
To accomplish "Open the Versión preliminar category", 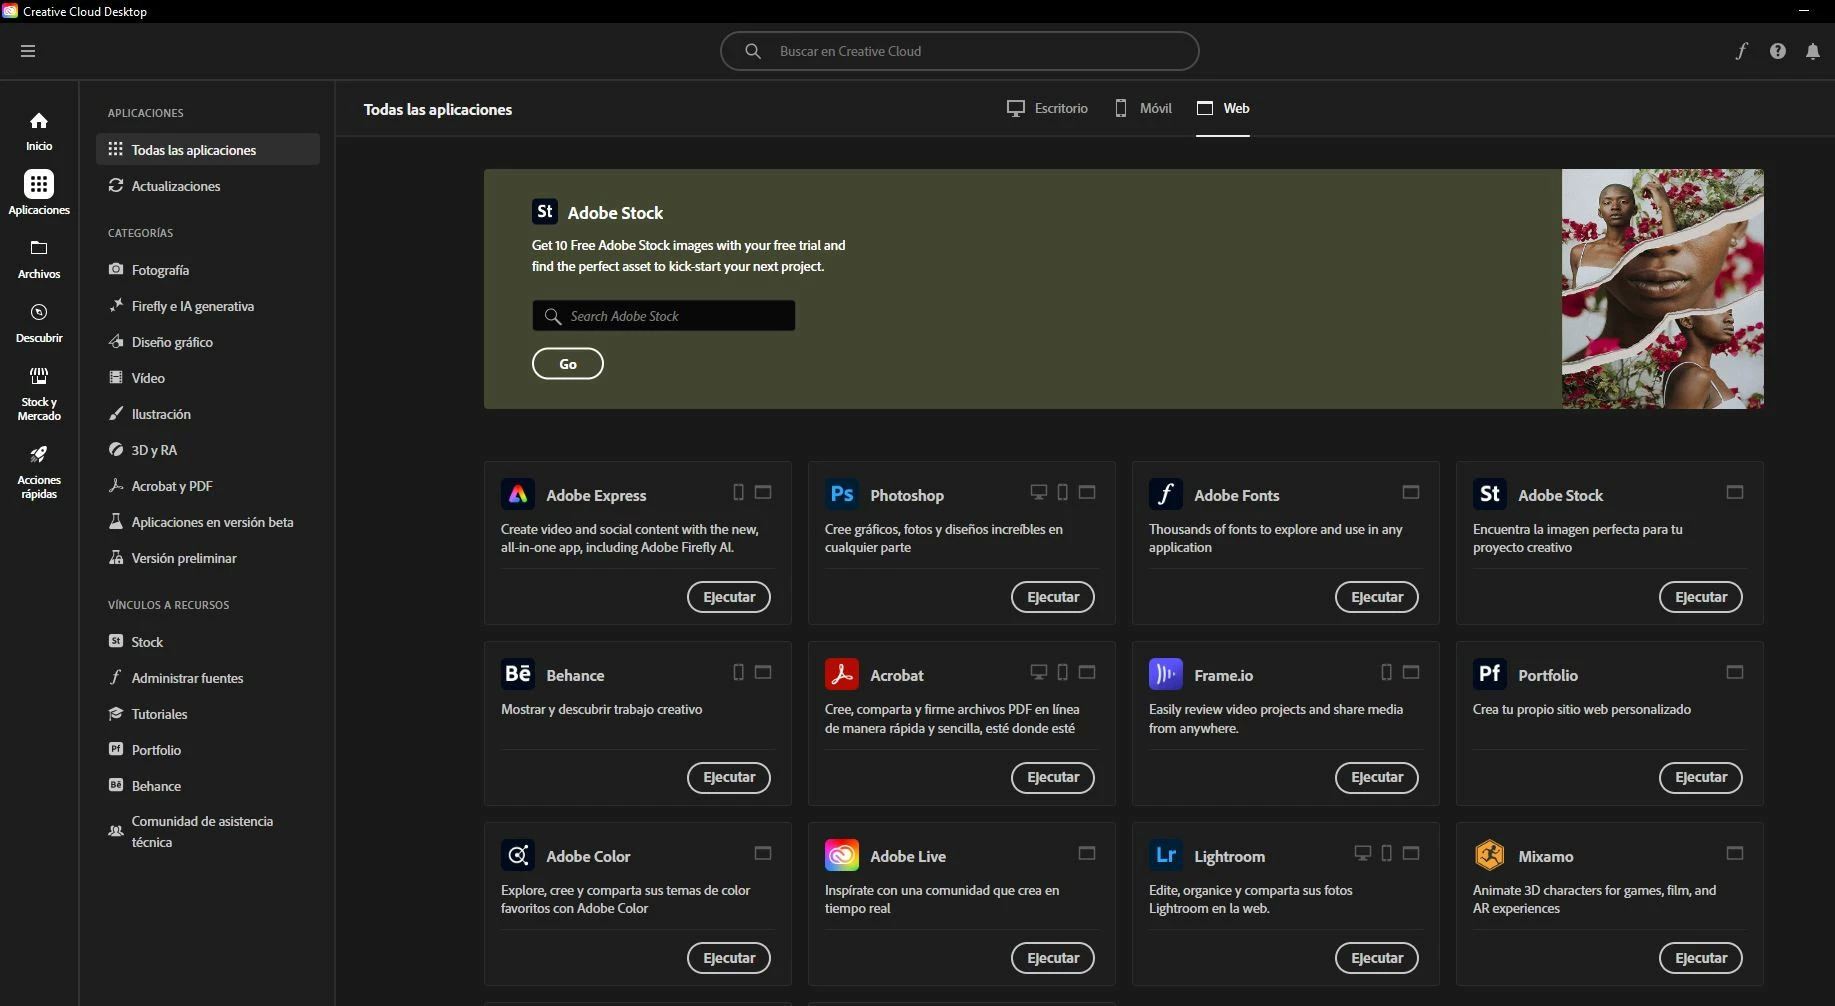I will coord(208,558).
